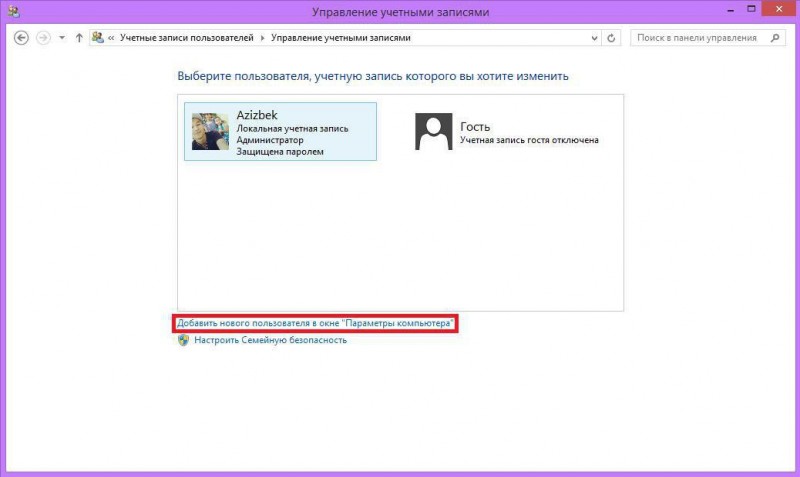The image size is (800, 477).
Task: Click the double chevron in the breadcrumb
Action: coord(111,38)
